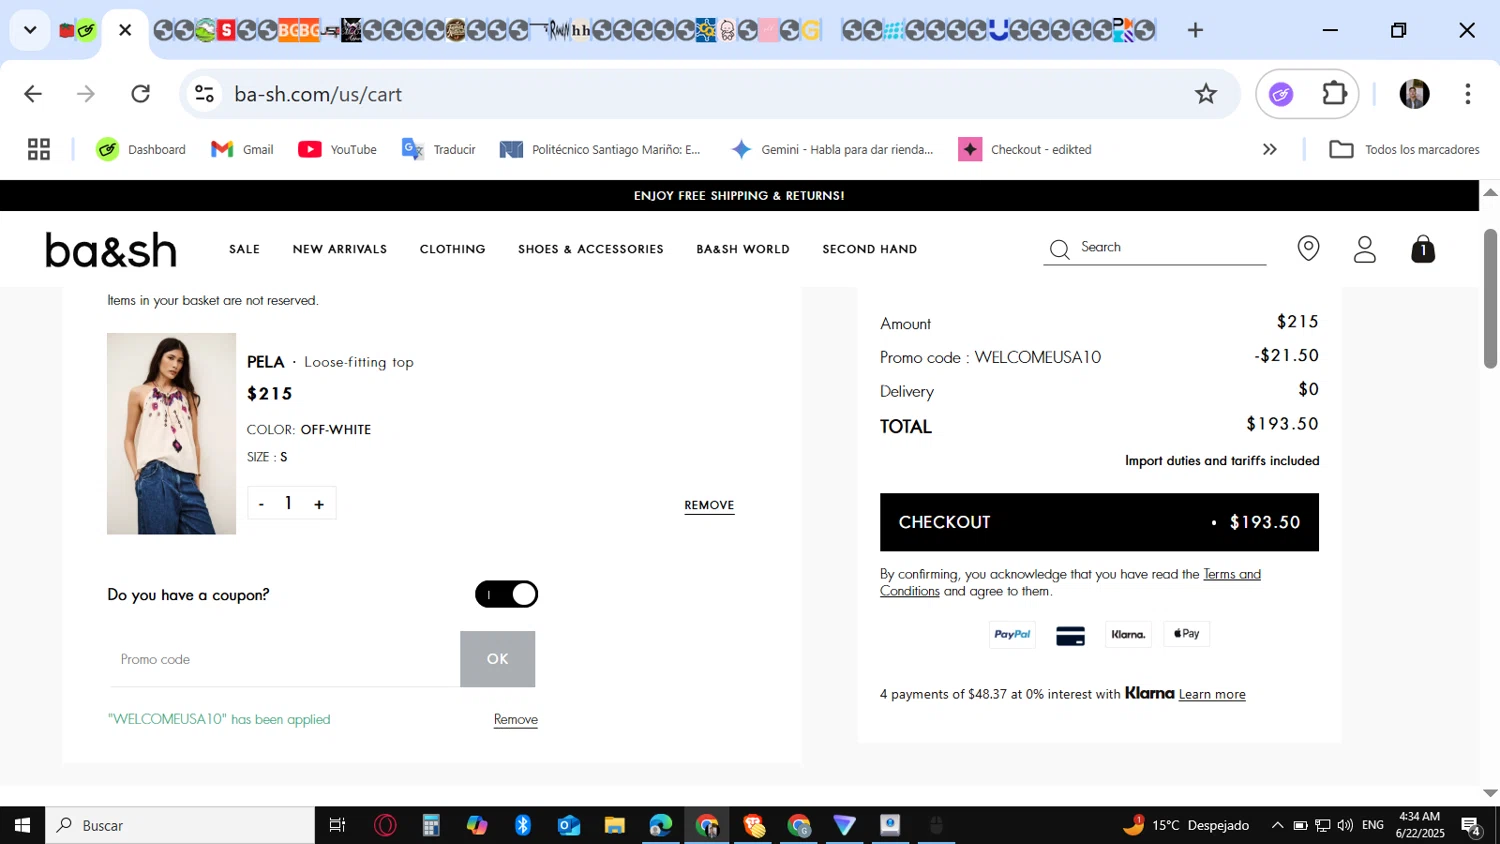1500x844 pixels.
Task: Open Microsoft Edge from the taskbar
Action: point(661,825)
